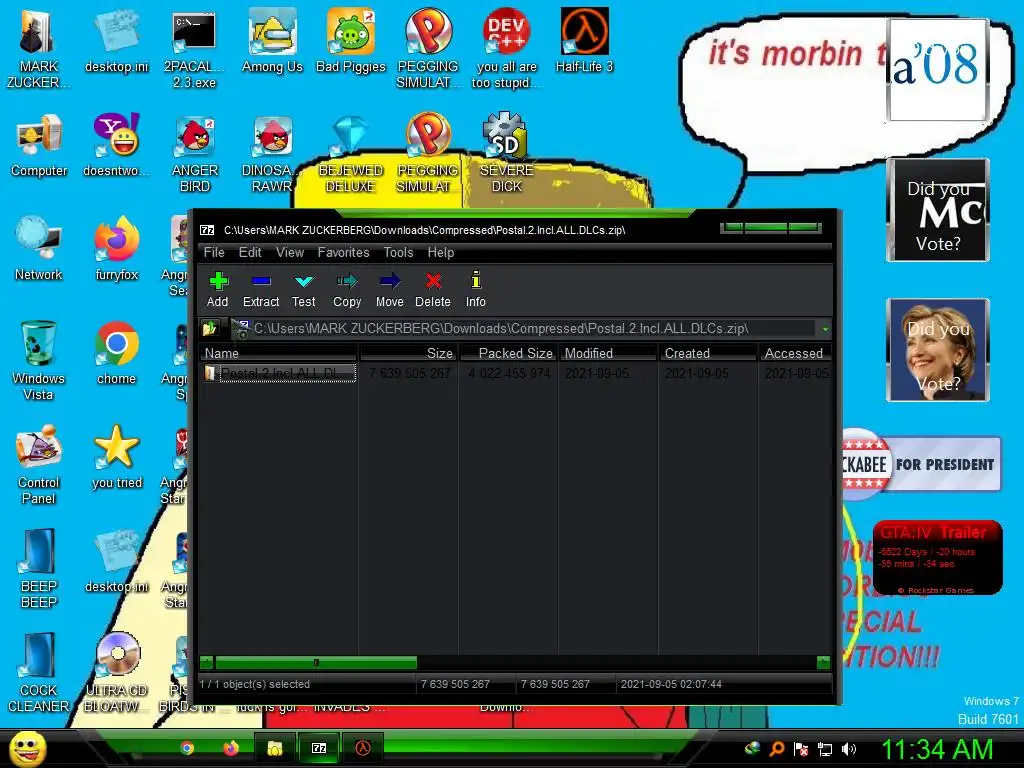Viewport: 1024px width, 768px height.
Task: Open SEVERE DICK desktop shortcut
Action: coord(506,153)
